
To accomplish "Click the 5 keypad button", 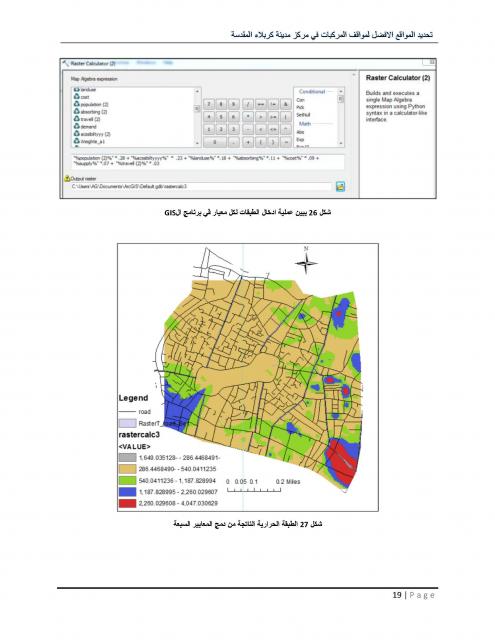I will [221, 117].
